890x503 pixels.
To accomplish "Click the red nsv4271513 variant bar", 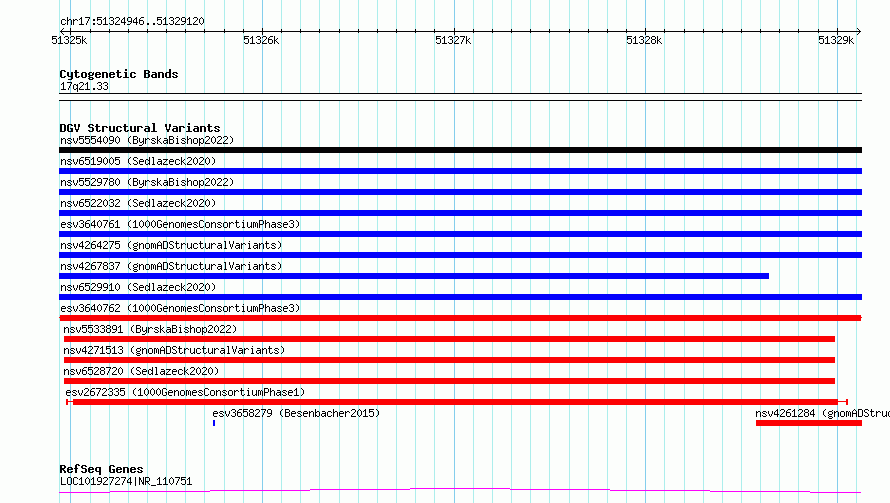I will tap(449, 360).
